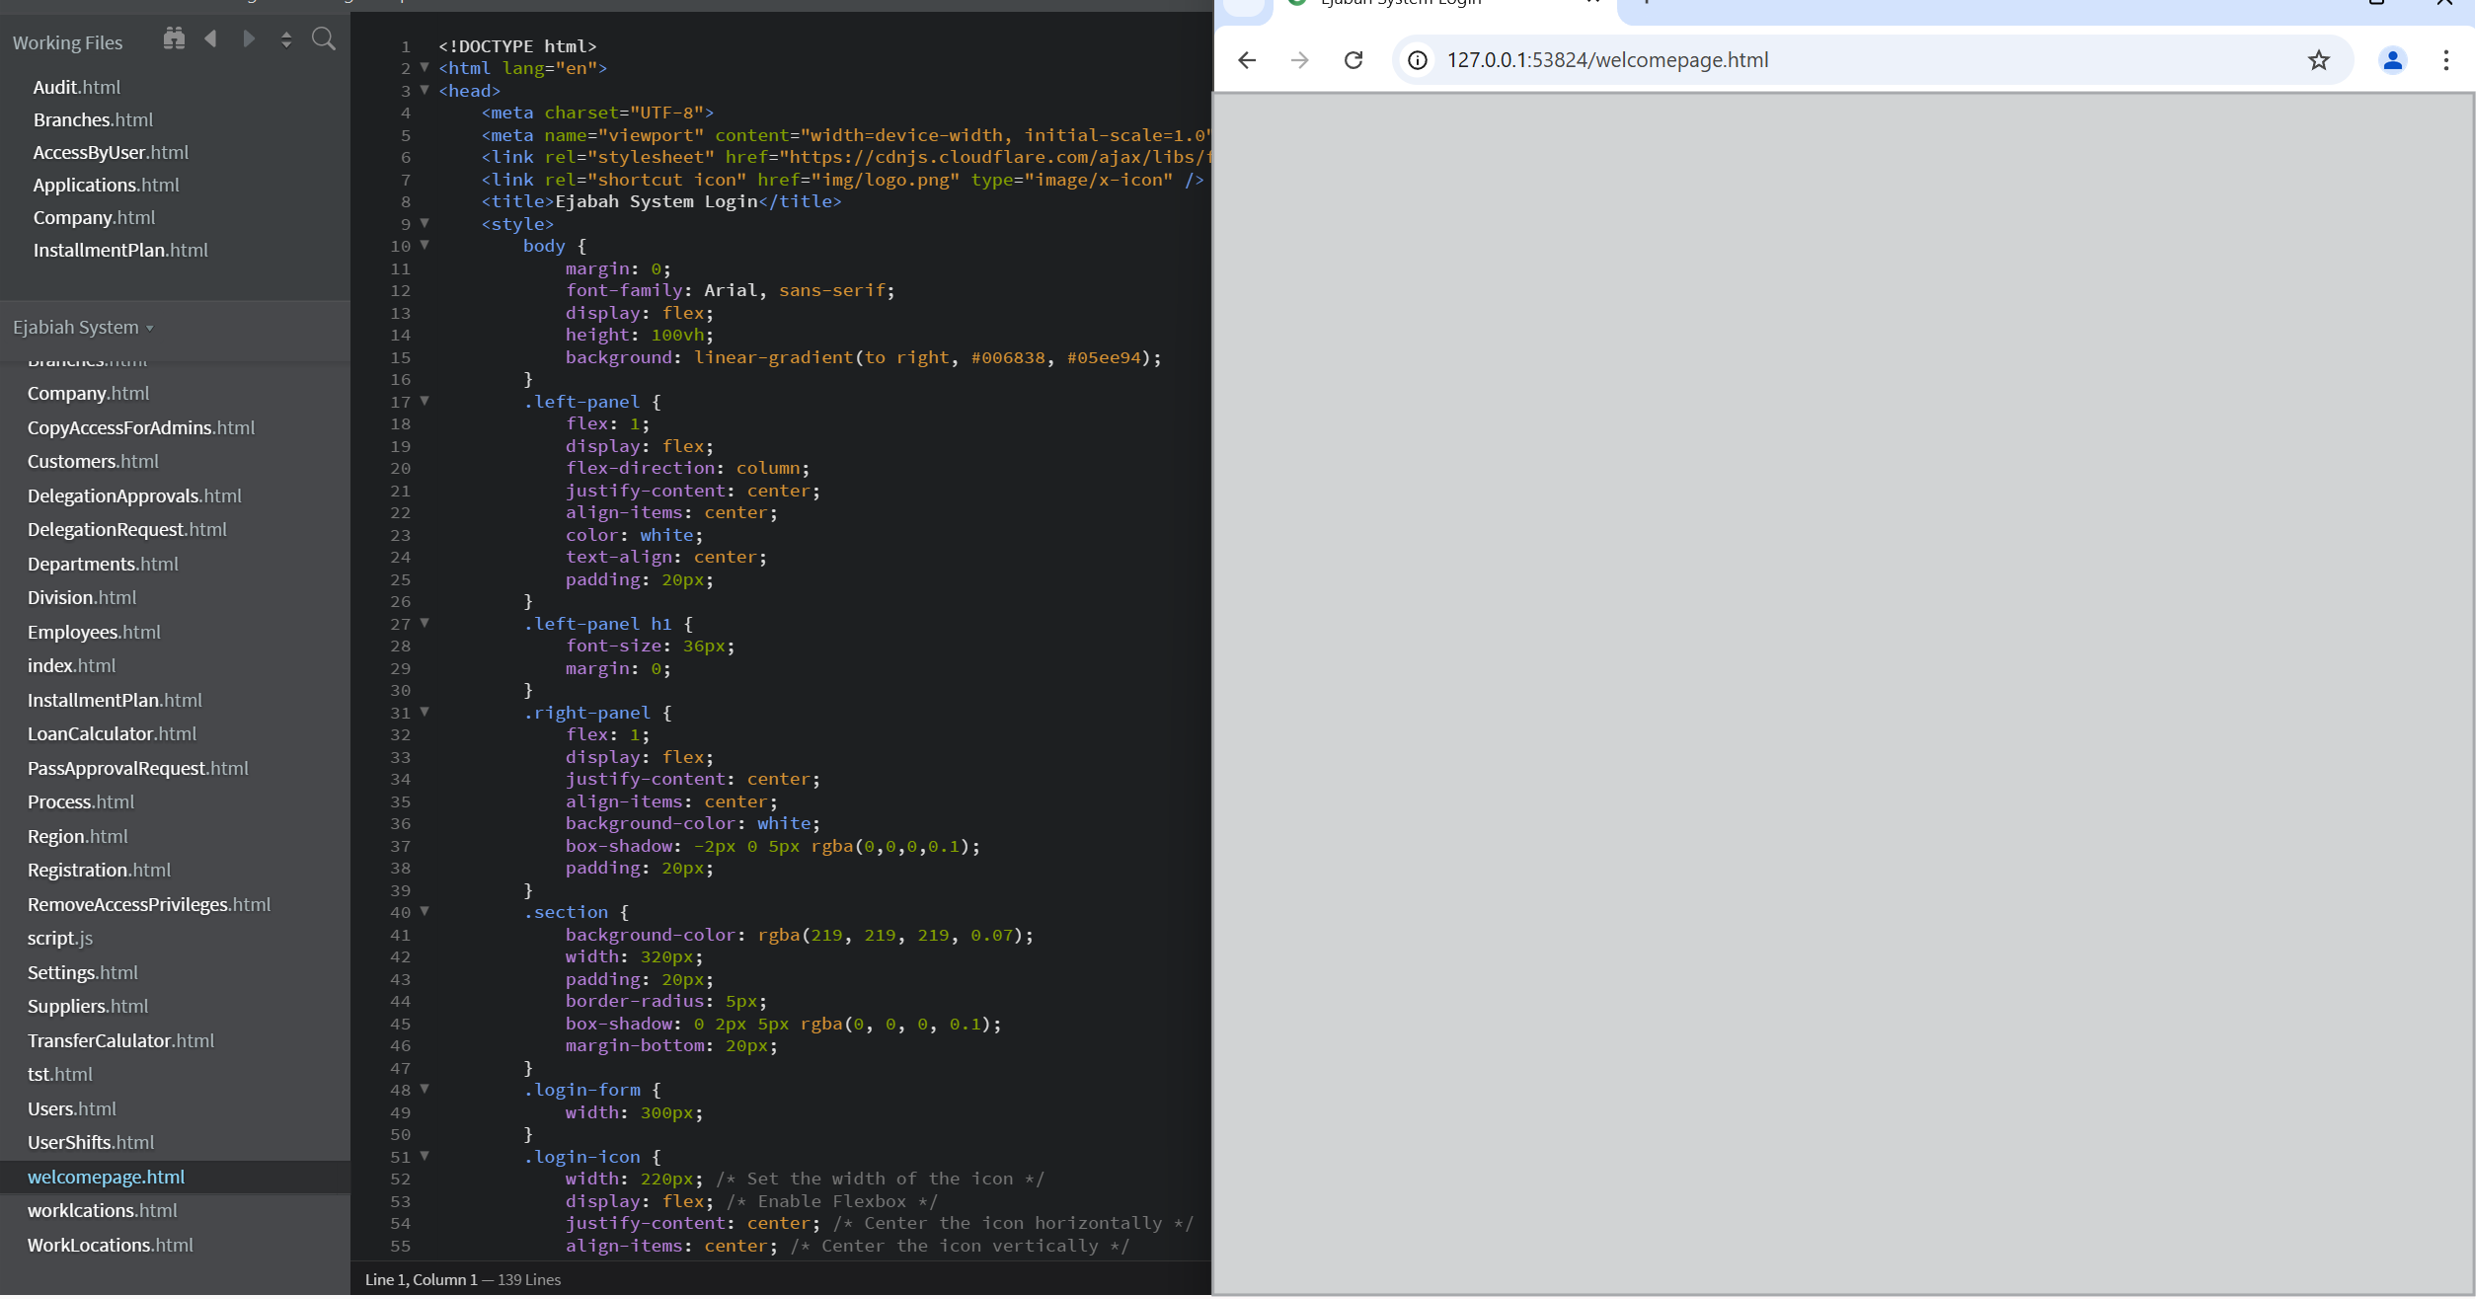
Task: Click the split editor up-down arrows icon
Action: coord(286,39)
